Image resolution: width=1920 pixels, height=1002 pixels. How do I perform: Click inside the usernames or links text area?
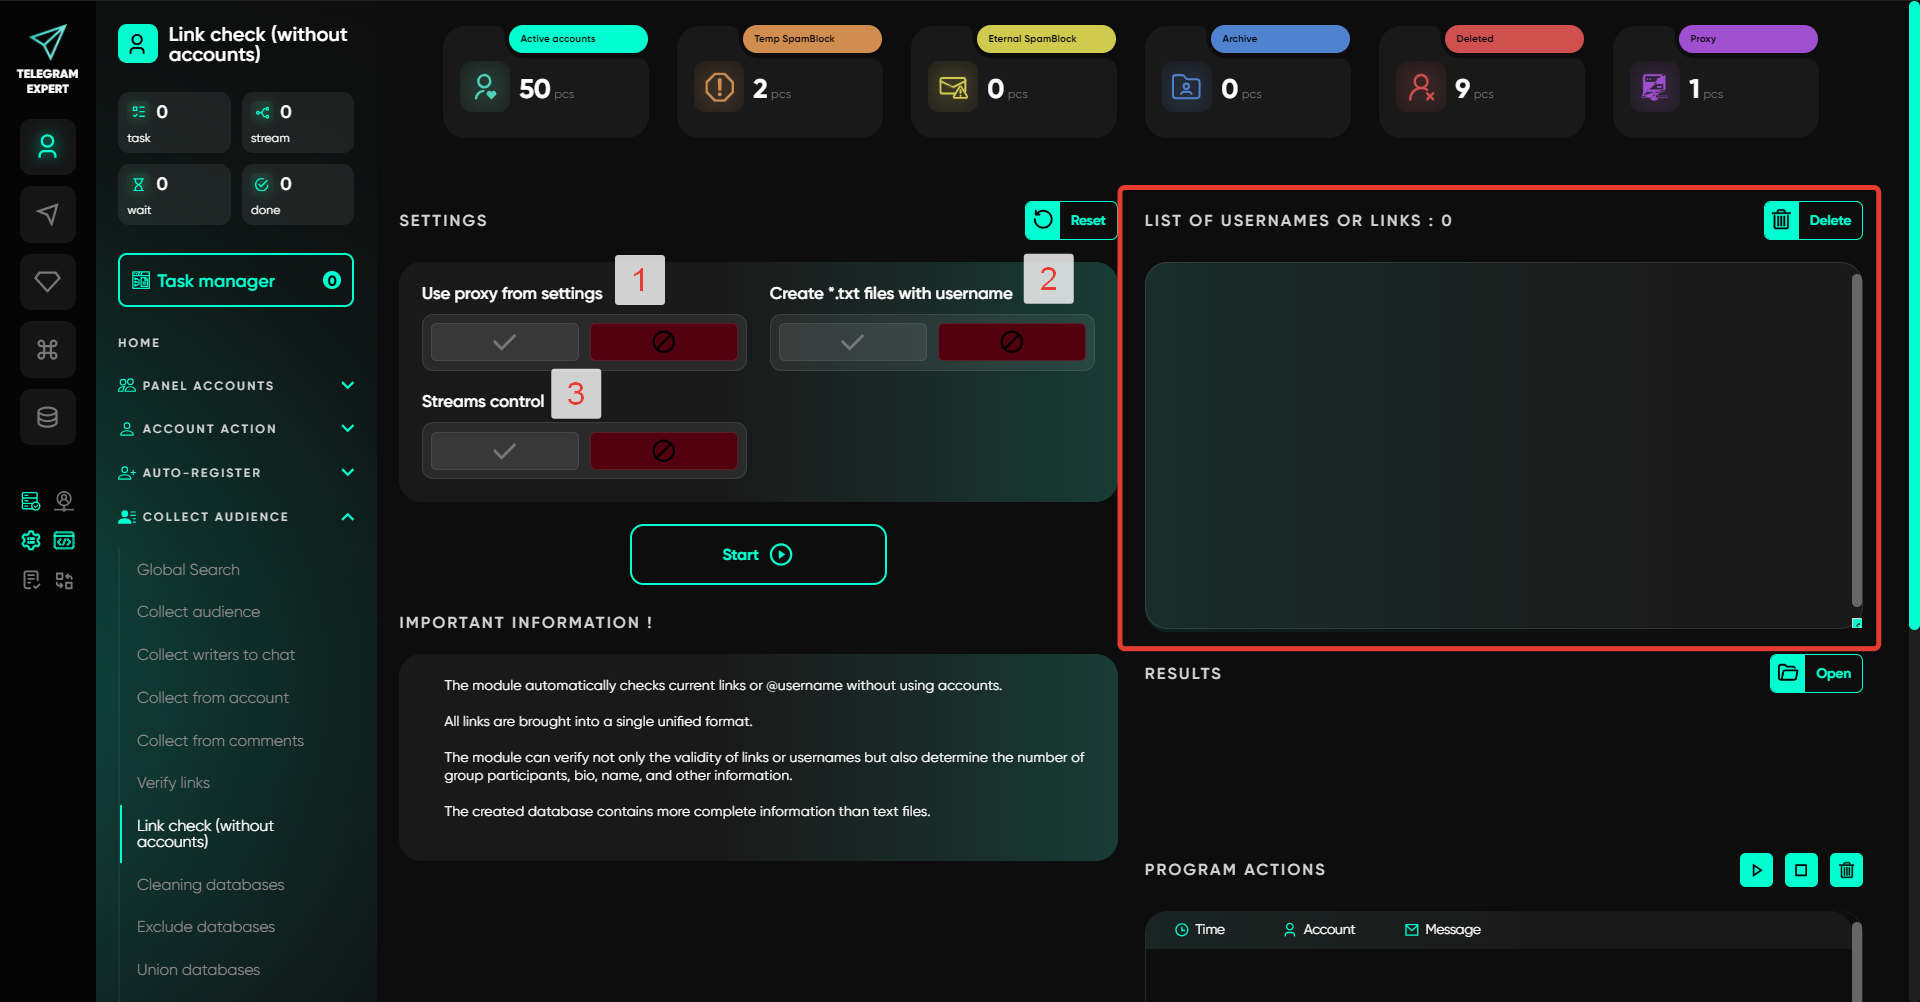[x=1497, y=445]
